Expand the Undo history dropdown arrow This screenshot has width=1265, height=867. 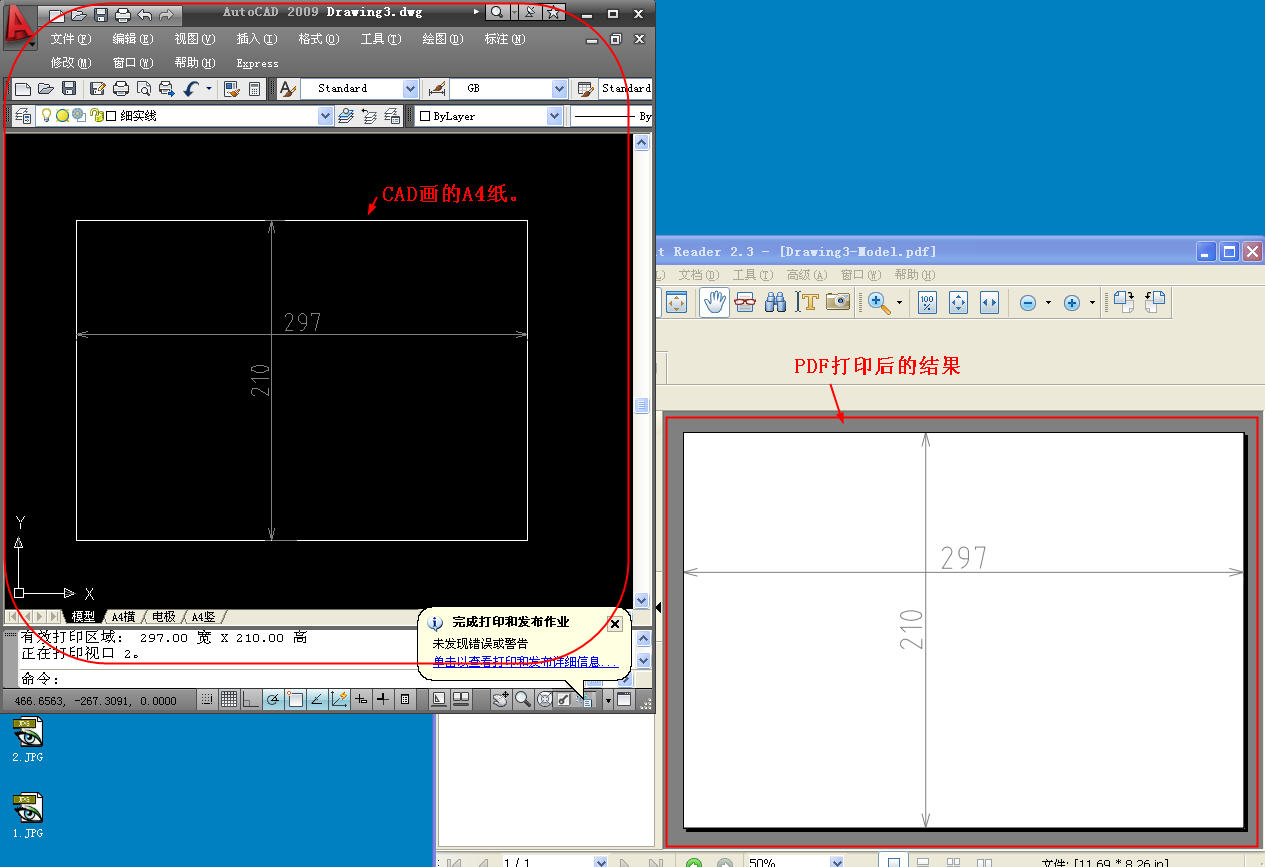[x=209, y=89]
